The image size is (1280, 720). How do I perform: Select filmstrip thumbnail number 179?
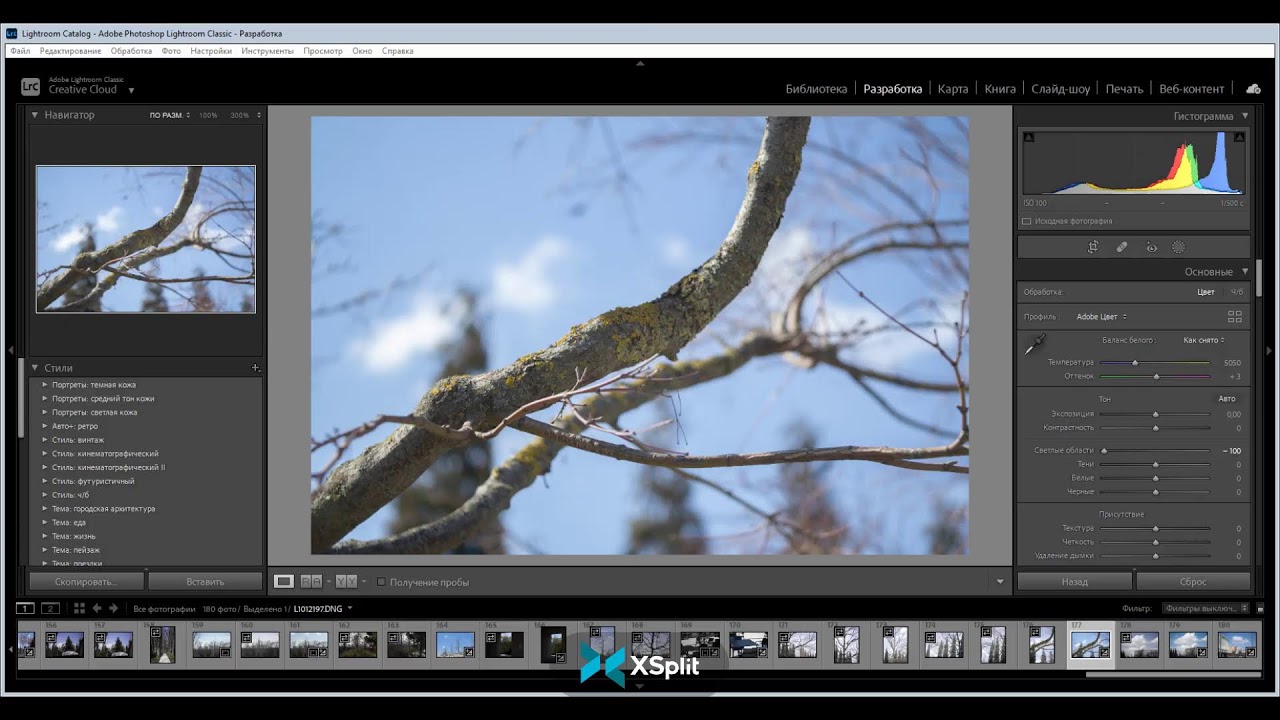1188,644
